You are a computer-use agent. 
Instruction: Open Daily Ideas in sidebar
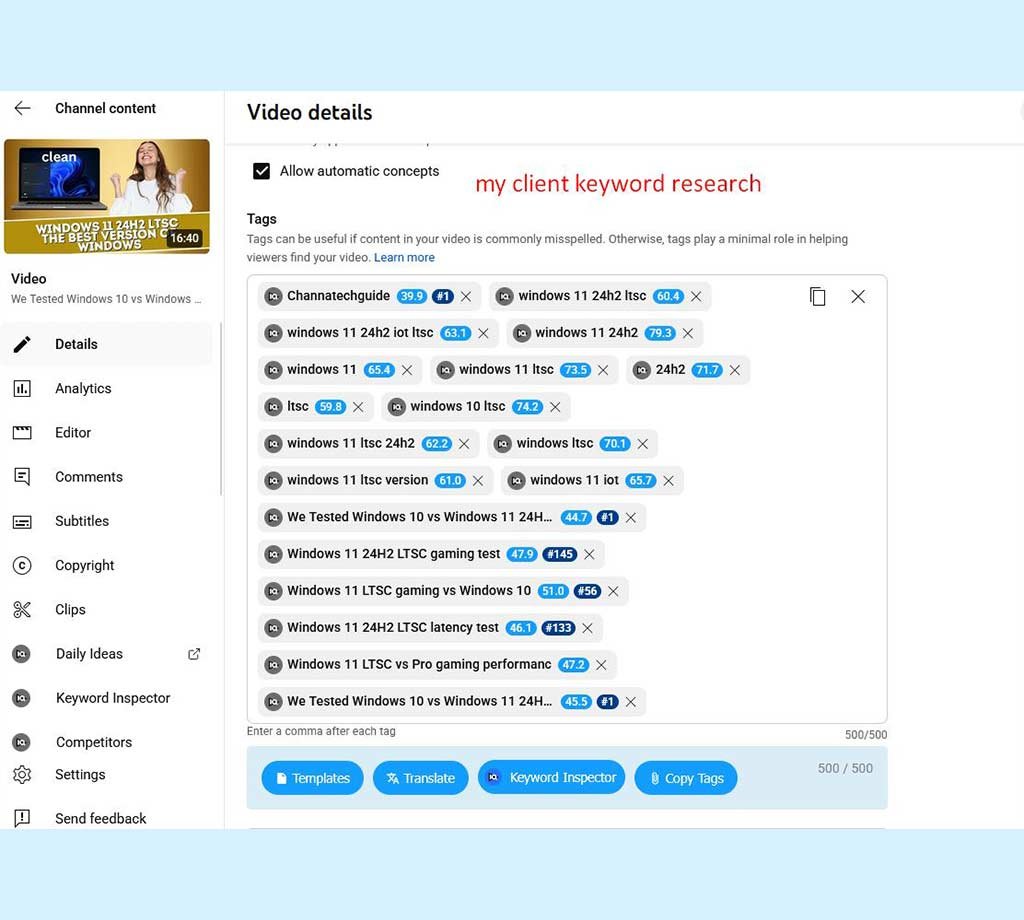coord(89,654)
